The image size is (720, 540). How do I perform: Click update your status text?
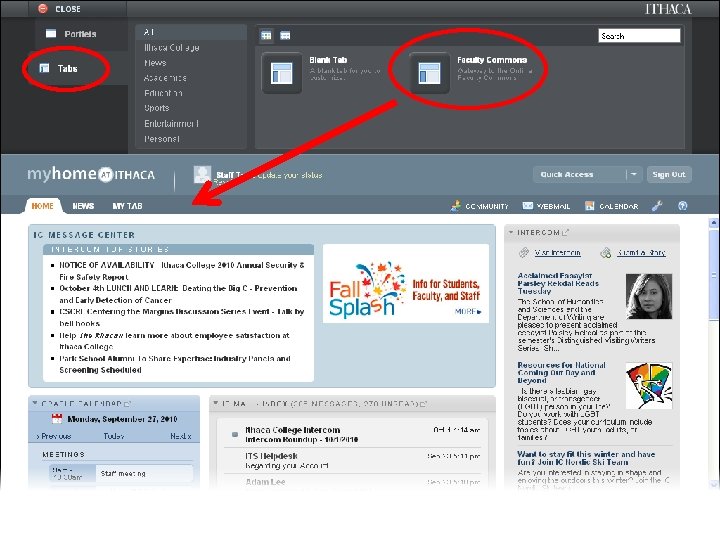pyautogui.click(x=290, y=175)
